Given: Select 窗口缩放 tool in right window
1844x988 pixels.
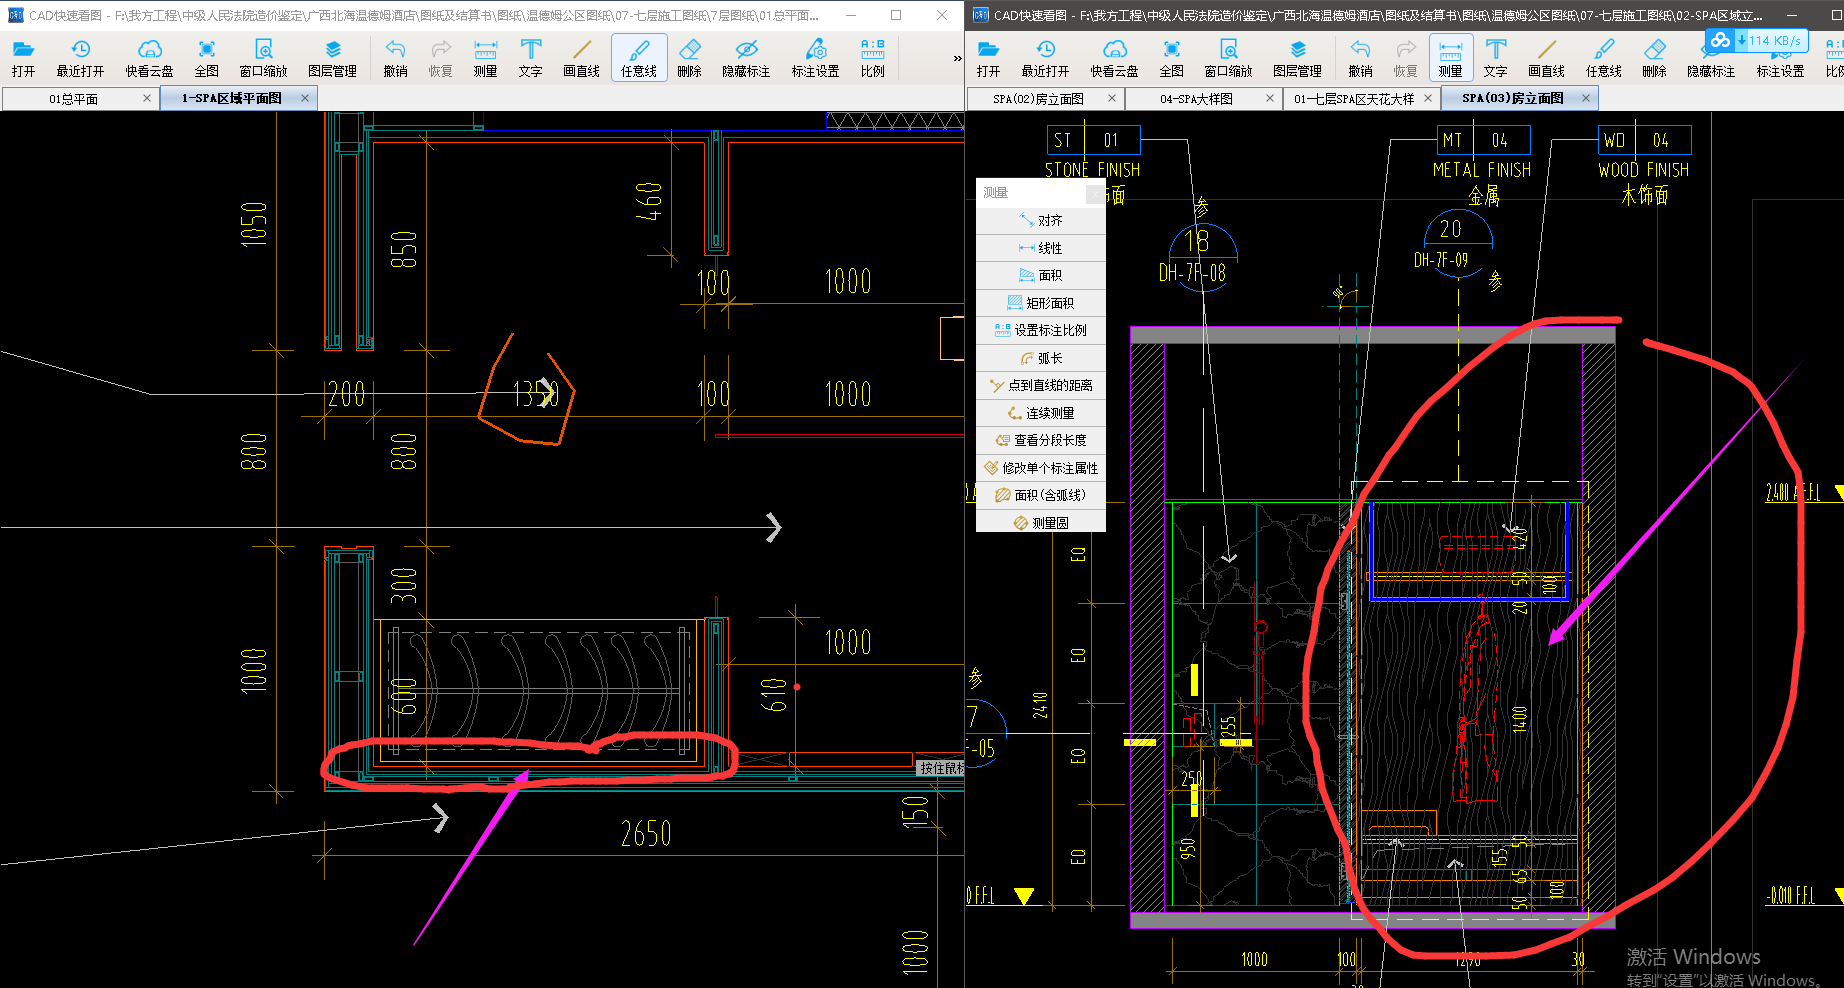Looking at the screenshot, I should 1228,58.
